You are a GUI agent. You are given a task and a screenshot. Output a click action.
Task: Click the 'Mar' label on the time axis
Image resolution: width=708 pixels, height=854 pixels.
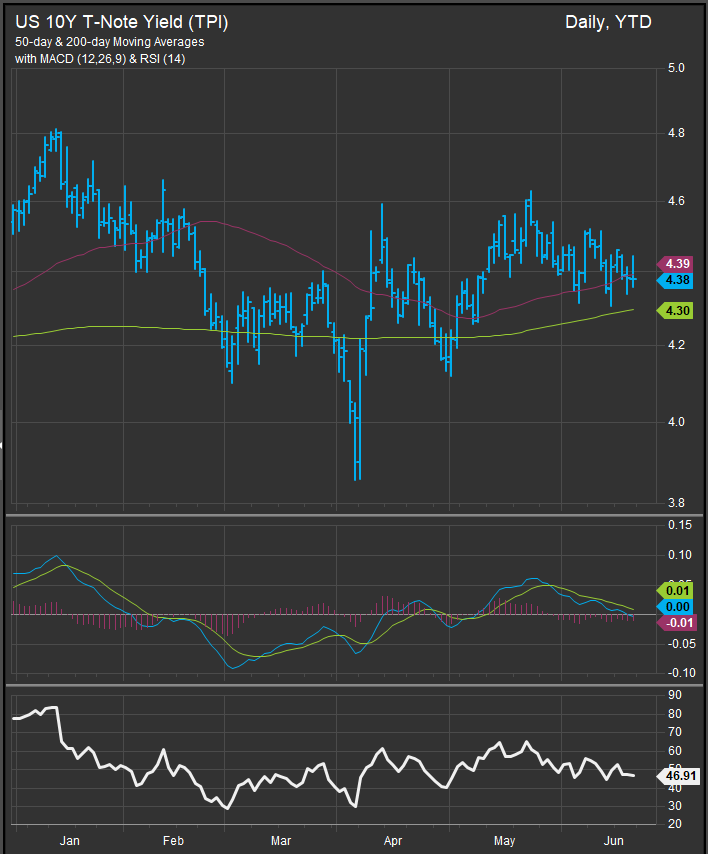[x=281, y=840]
